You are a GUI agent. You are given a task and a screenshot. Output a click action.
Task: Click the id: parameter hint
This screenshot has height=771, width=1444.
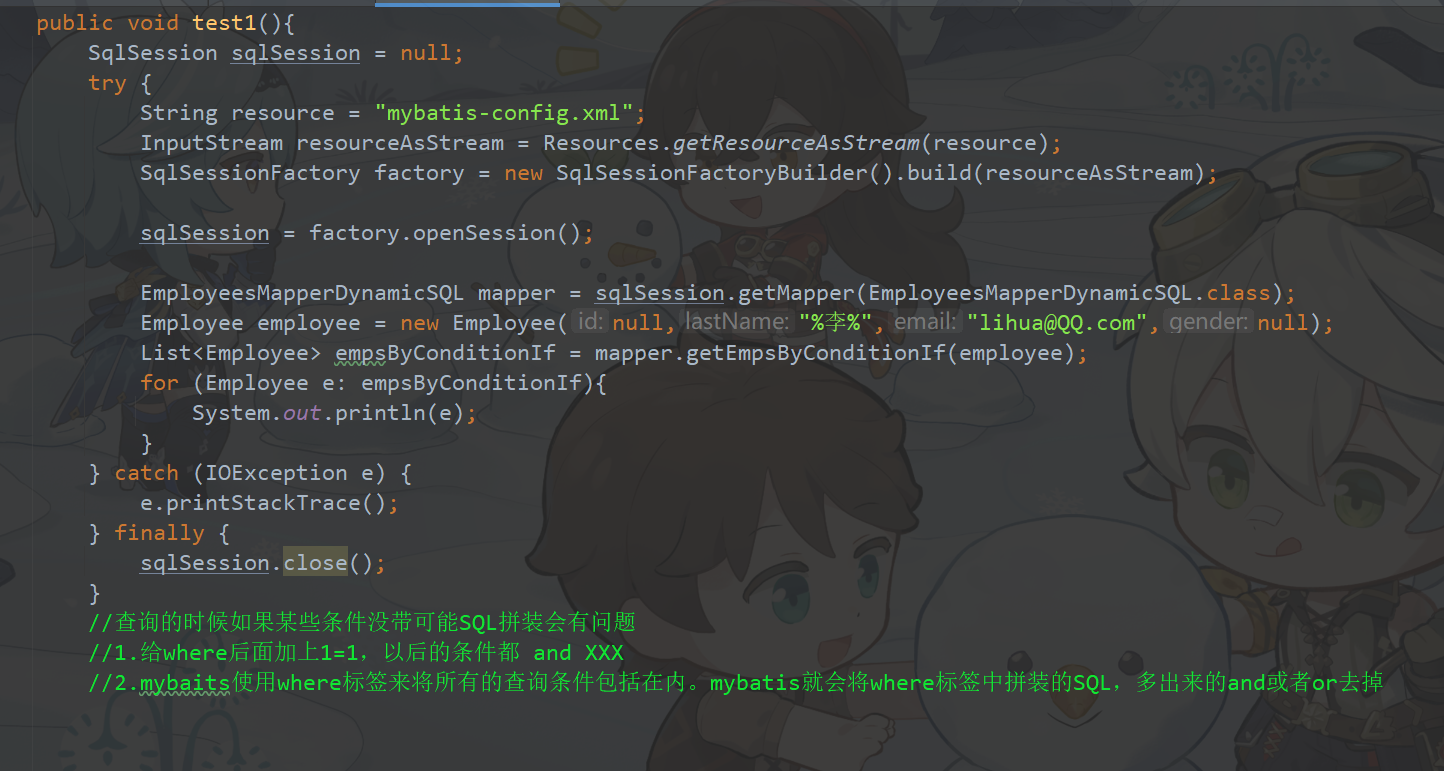point(592,323)
